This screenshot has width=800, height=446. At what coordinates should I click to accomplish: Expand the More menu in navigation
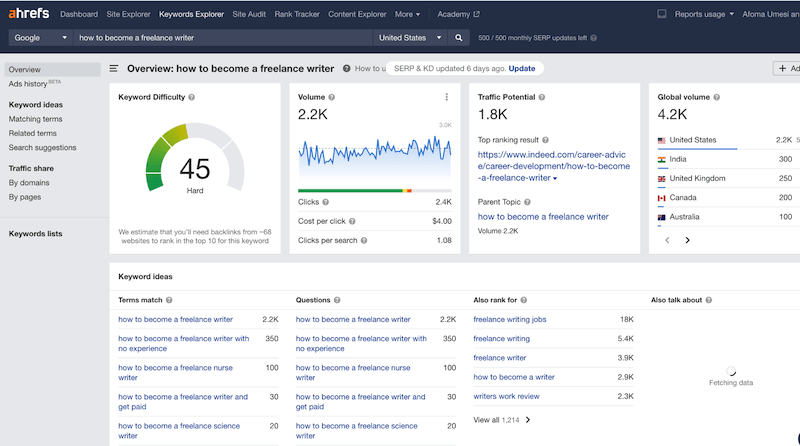pos(407,14)
